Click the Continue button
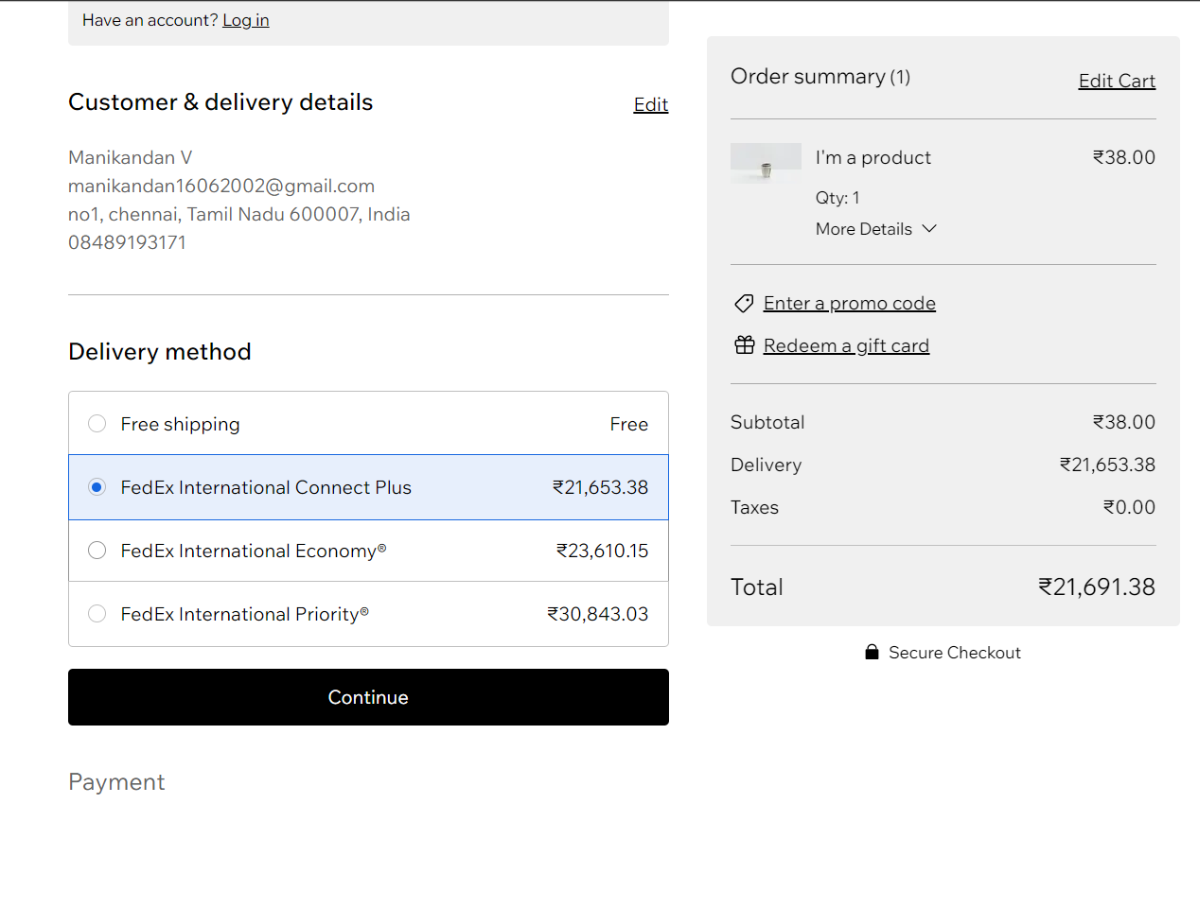Image resolution: width=1200 pixels, height=900 pixels. (x=368, y=697)
